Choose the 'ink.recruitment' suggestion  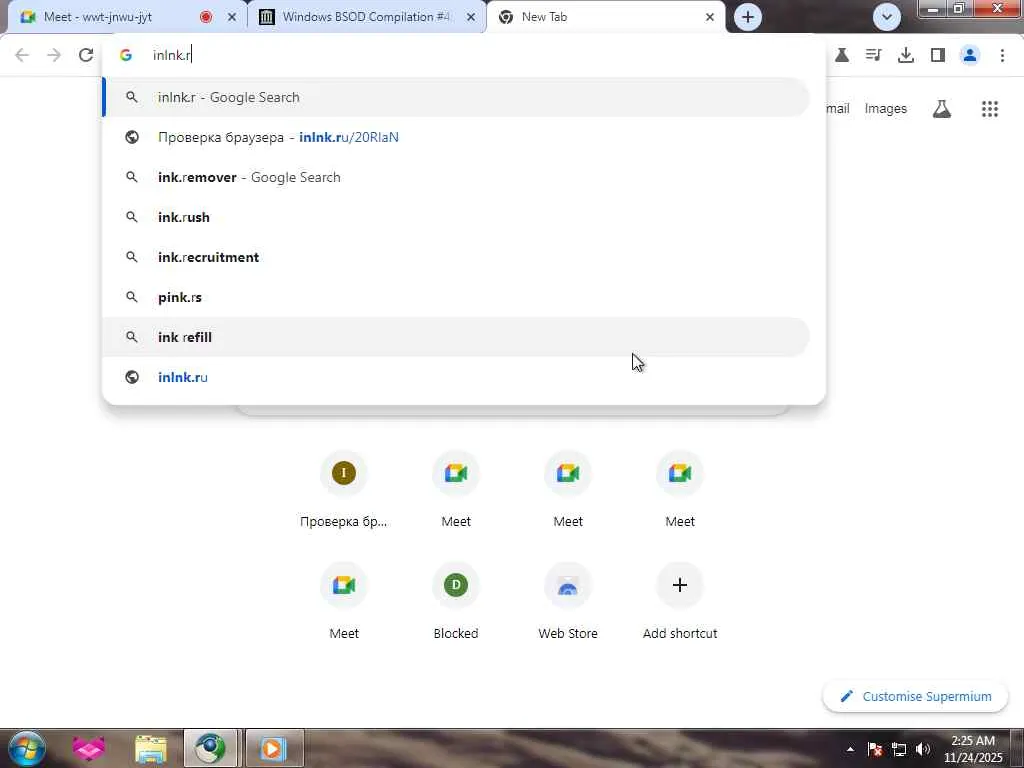pos(456,257)
